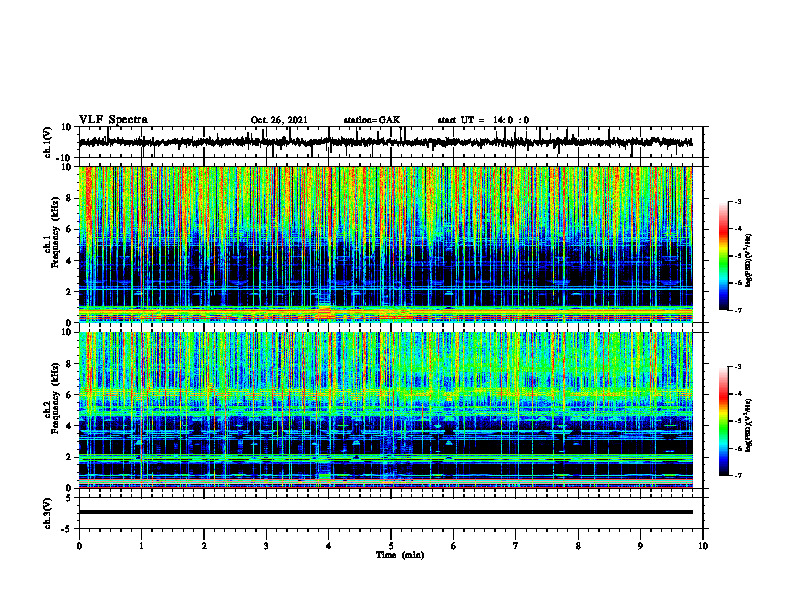
Task: Click the "4" kHz tick on ch.2 spectrogram
Action: click(x=70, y=426)
